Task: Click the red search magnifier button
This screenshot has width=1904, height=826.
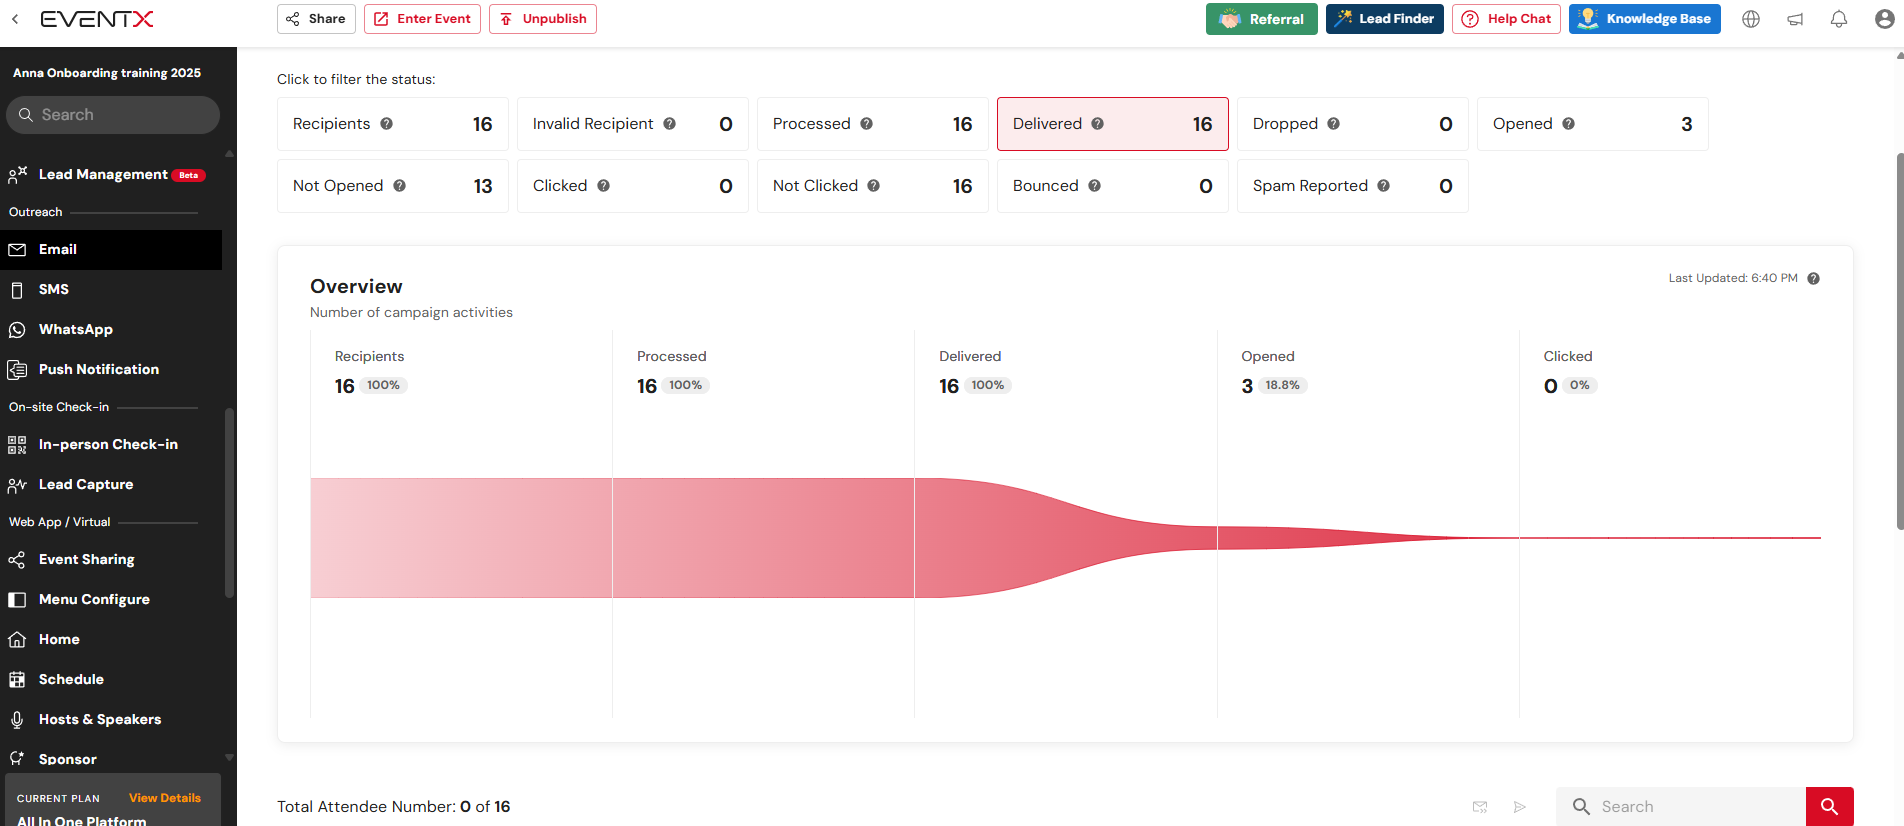Action: coord(1829,806)
